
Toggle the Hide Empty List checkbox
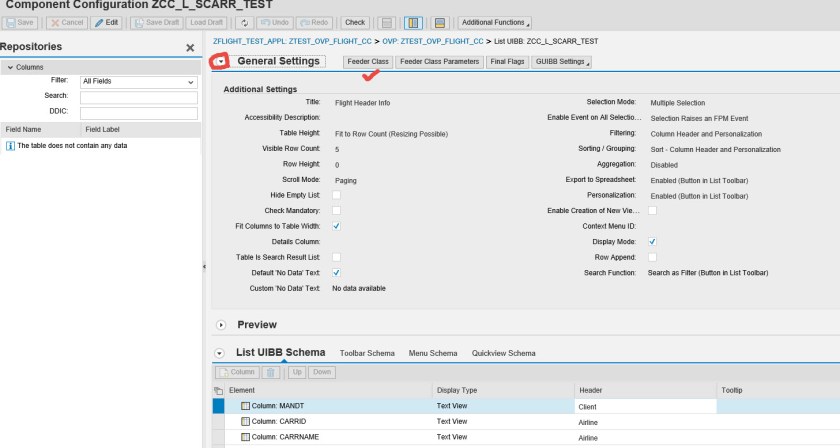click(x=336, y=195)
